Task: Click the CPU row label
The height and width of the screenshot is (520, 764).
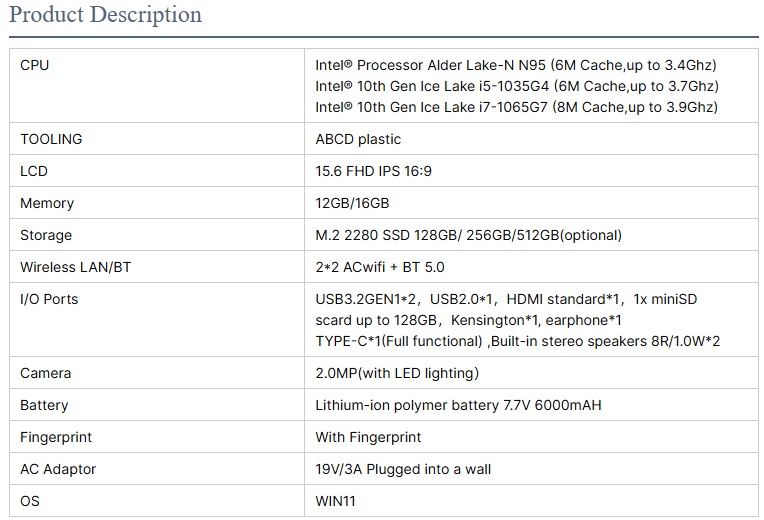Action: [x=34, y=65]
